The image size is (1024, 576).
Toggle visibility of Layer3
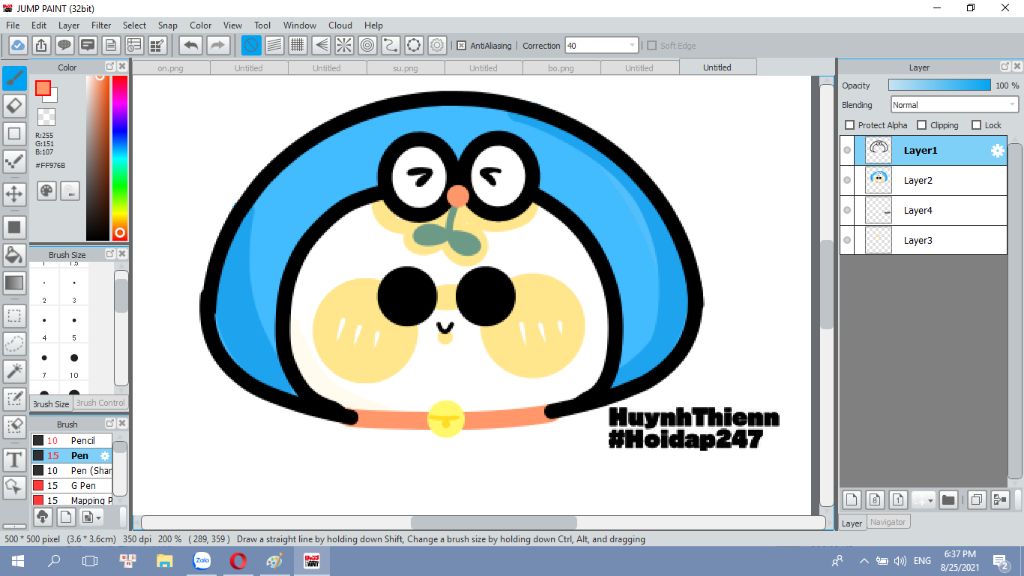(x=847, y=240)
